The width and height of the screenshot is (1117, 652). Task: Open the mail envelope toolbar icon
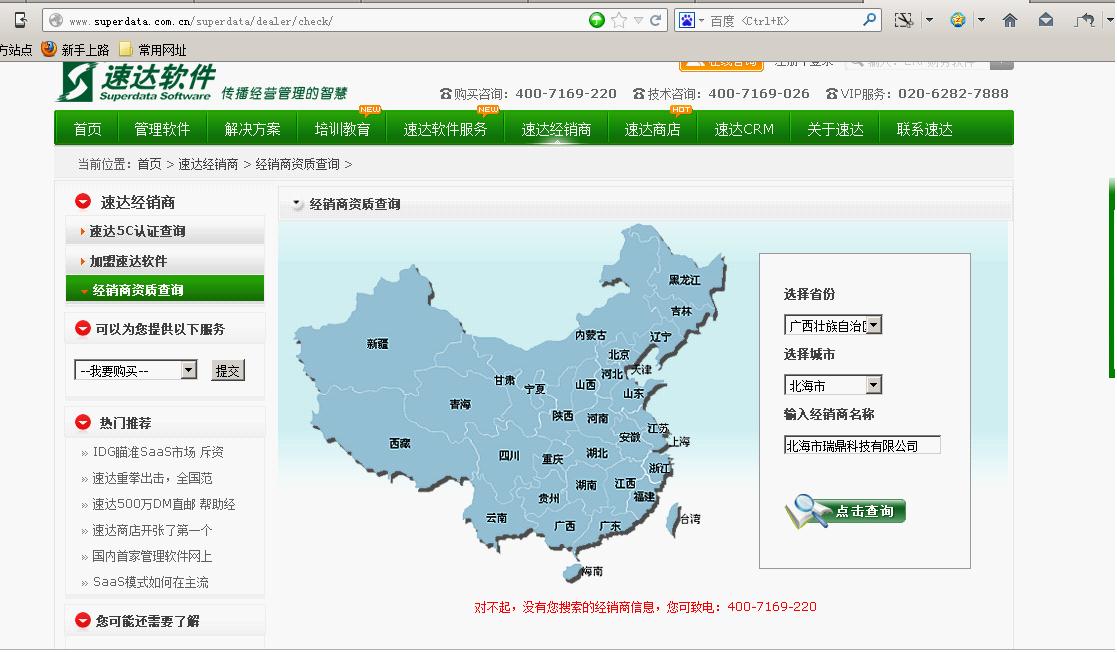click(1046, 20)
